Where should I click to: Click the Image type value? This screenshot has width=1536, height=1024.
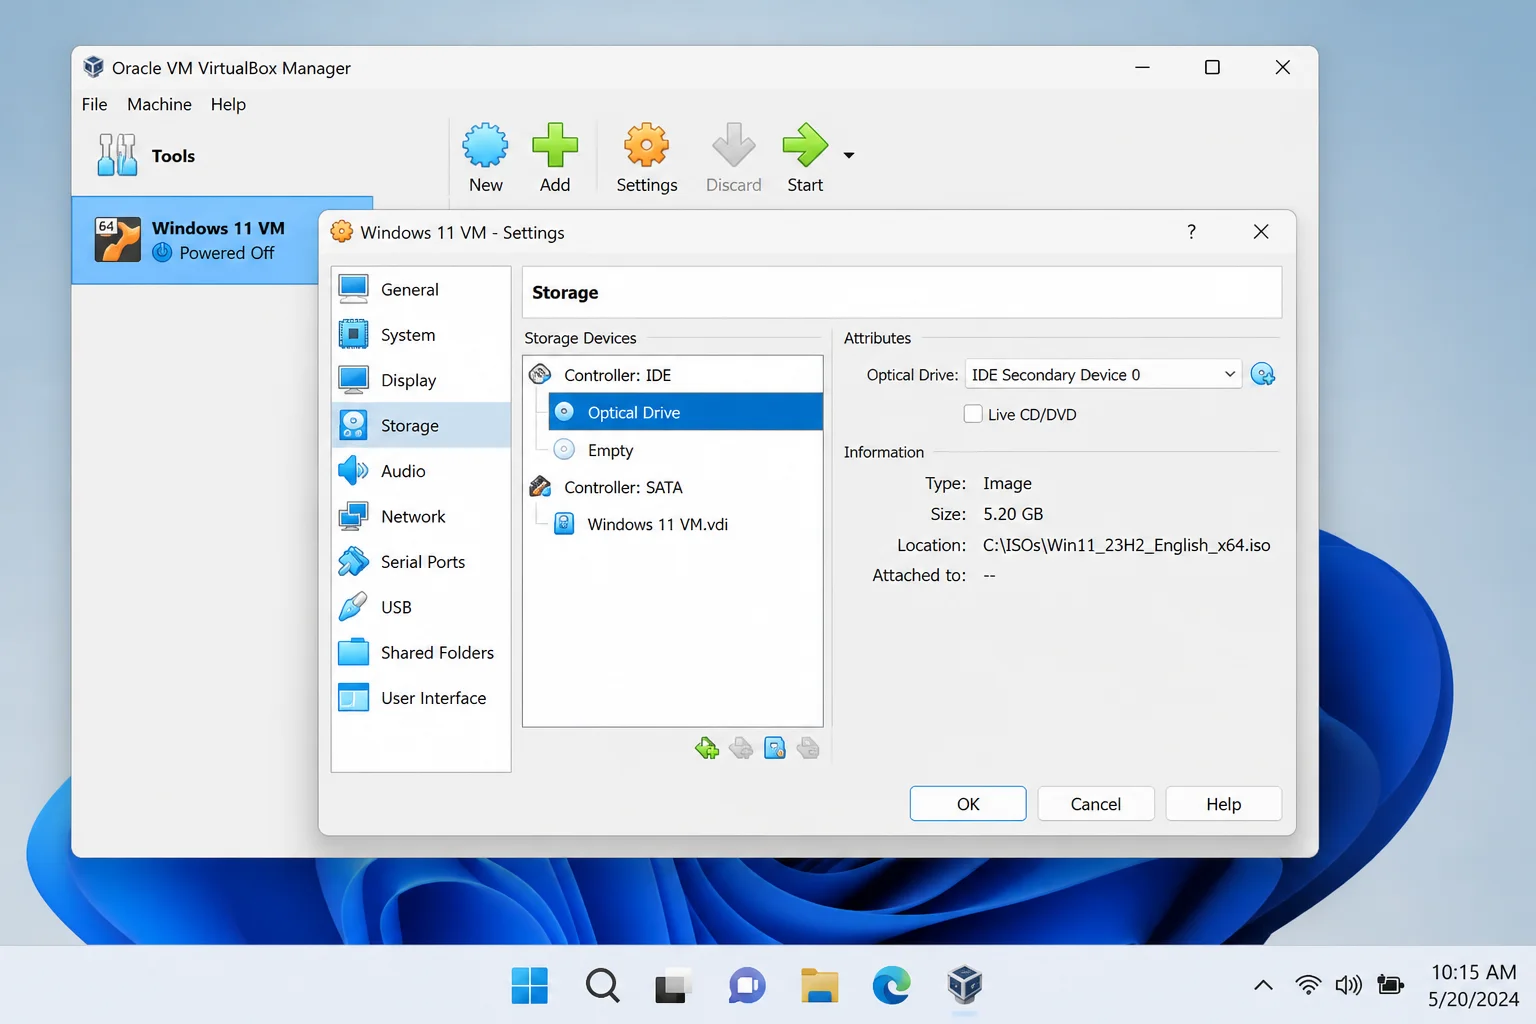point(1007,483)
